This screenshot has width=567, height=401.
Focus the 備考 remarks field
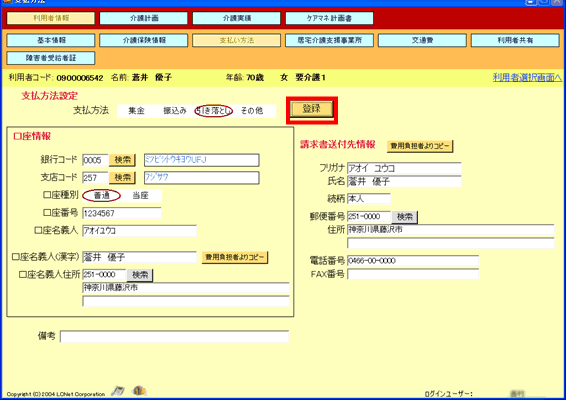(x=174, y=336)
